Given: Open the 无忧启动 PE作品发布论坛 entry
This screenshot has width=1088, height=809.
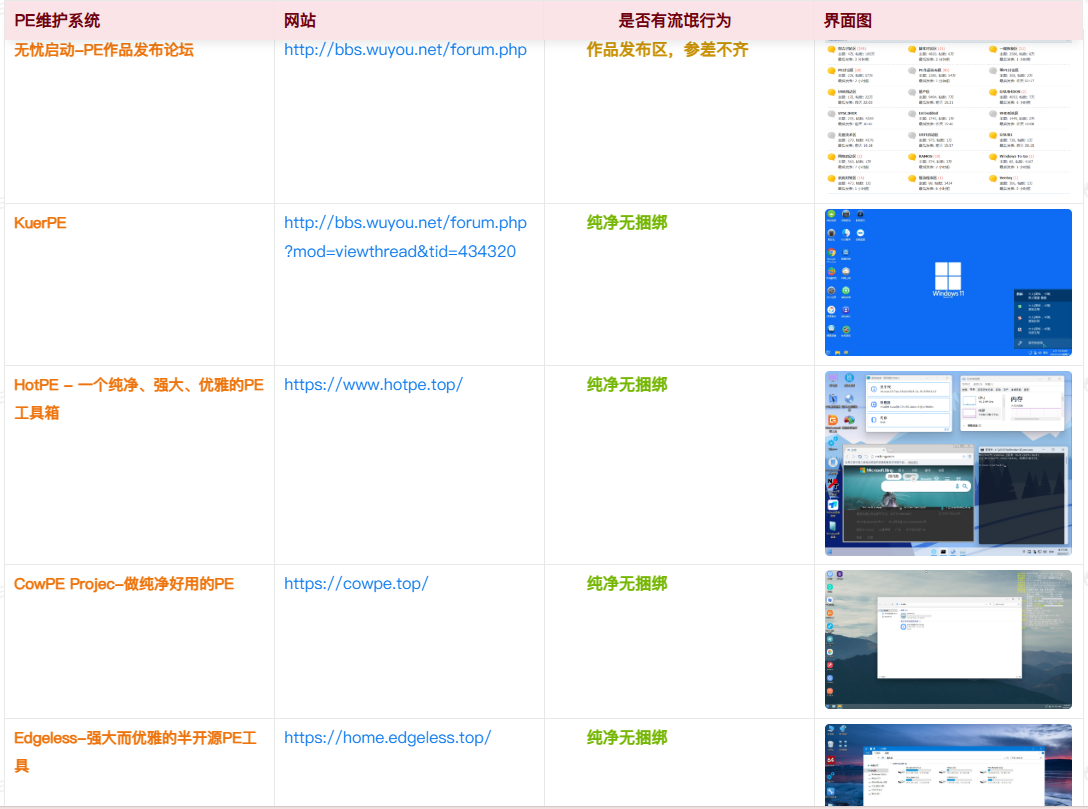Looking at the screenshot, I should (104, 50).
